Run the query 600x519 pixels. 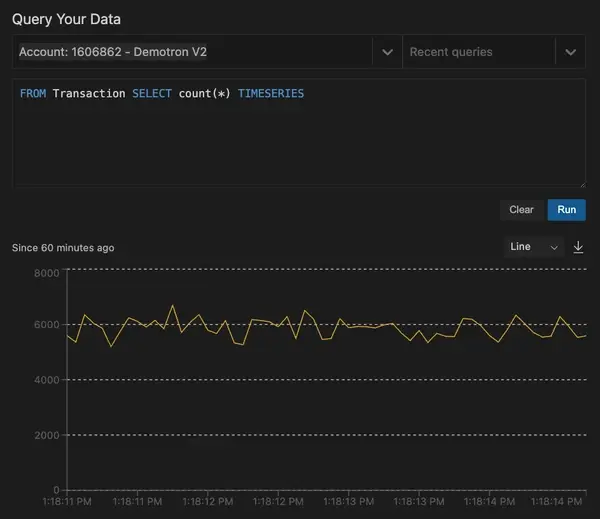click(x=566, y=210)
